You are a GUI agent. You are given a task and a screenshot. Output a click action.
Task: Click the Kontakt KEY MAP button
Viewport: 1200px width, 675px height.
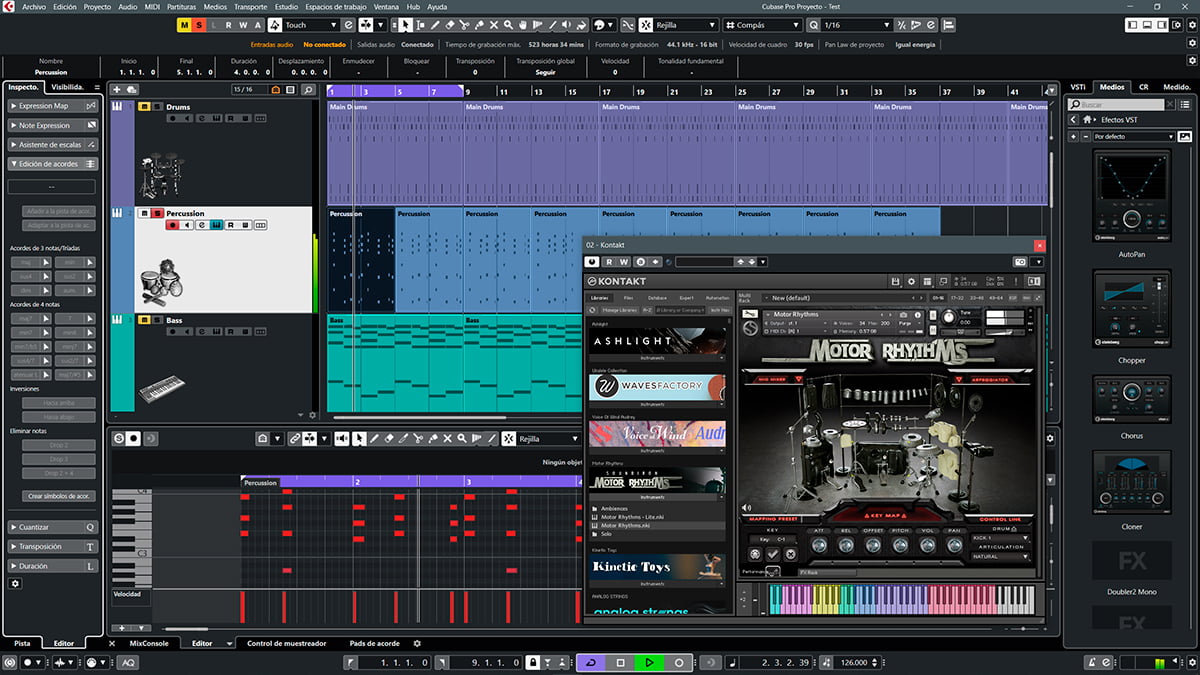click(x=886, y=516)
